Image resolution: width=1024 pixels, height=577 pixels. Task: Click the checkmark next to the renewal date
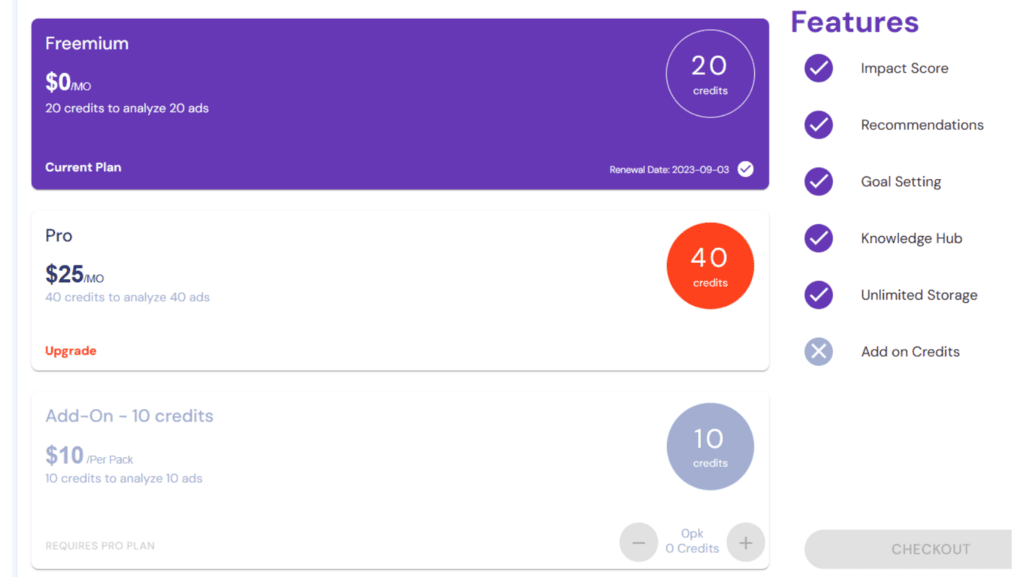coord(745,169)
